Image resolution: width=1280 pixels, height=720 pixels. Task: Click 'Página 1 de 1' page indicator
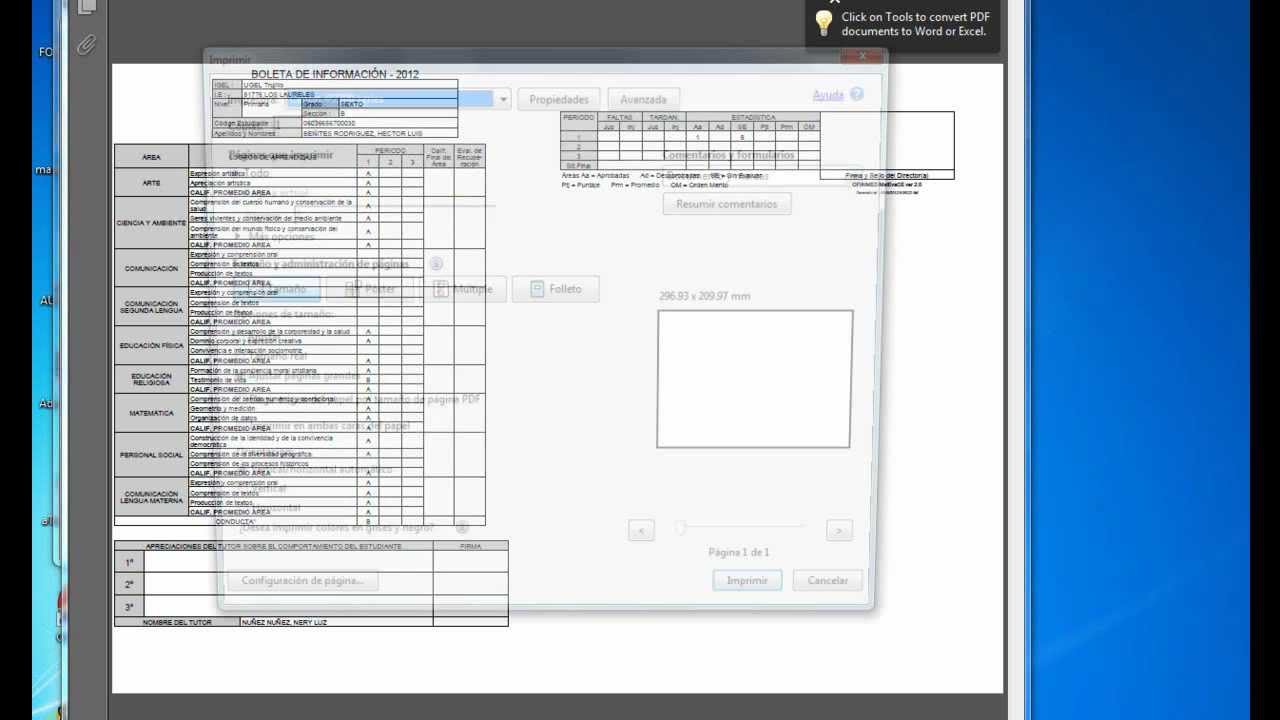[739, 552]
